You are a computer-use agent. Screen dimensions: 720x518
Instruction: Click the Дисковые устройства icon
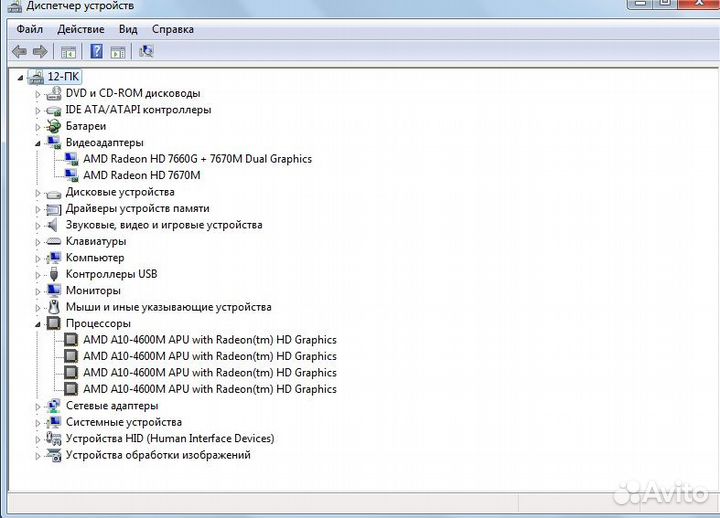(x=54, y=193)
